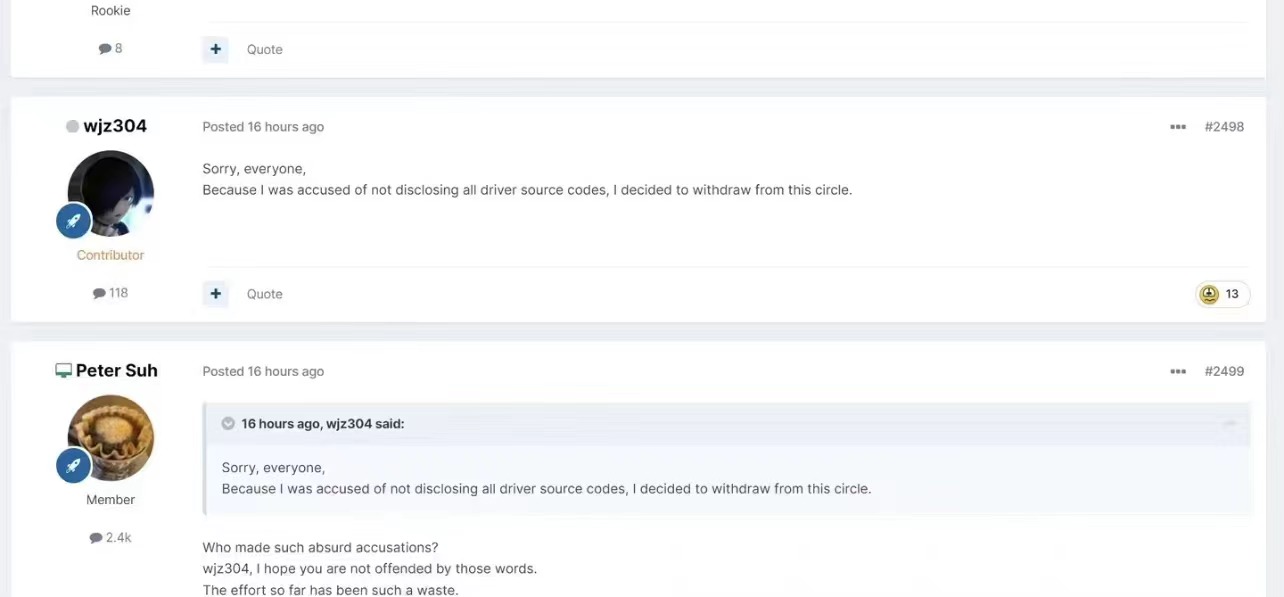Click wjz304's avatar picture
Image resolution: width=1284 pixels, height=597 pixels.
pos(111,193)
